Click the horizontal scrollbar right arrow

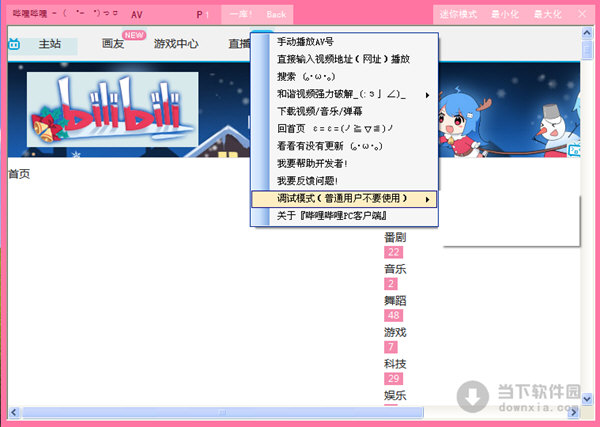(573, 412)
